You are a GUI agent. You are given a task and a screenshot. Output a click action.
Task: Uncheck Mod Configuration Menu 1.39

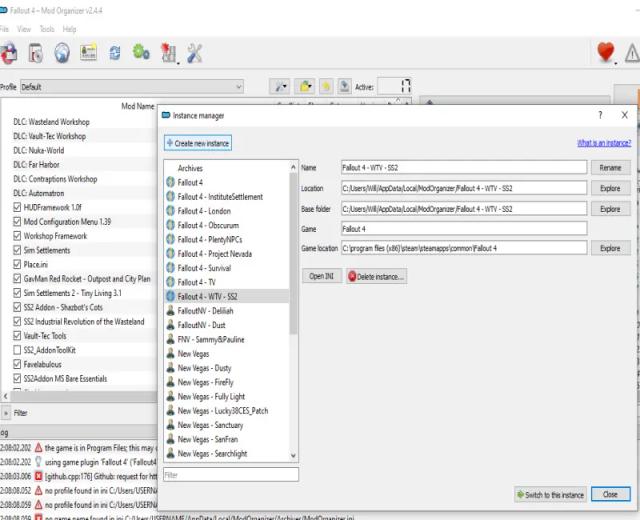pos(17,222)
